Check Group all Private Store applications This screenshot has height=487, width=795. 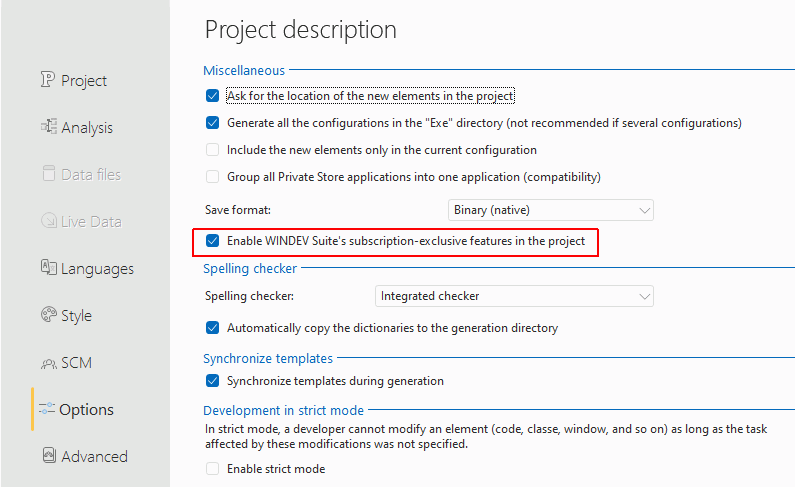[x=212, y=177]
